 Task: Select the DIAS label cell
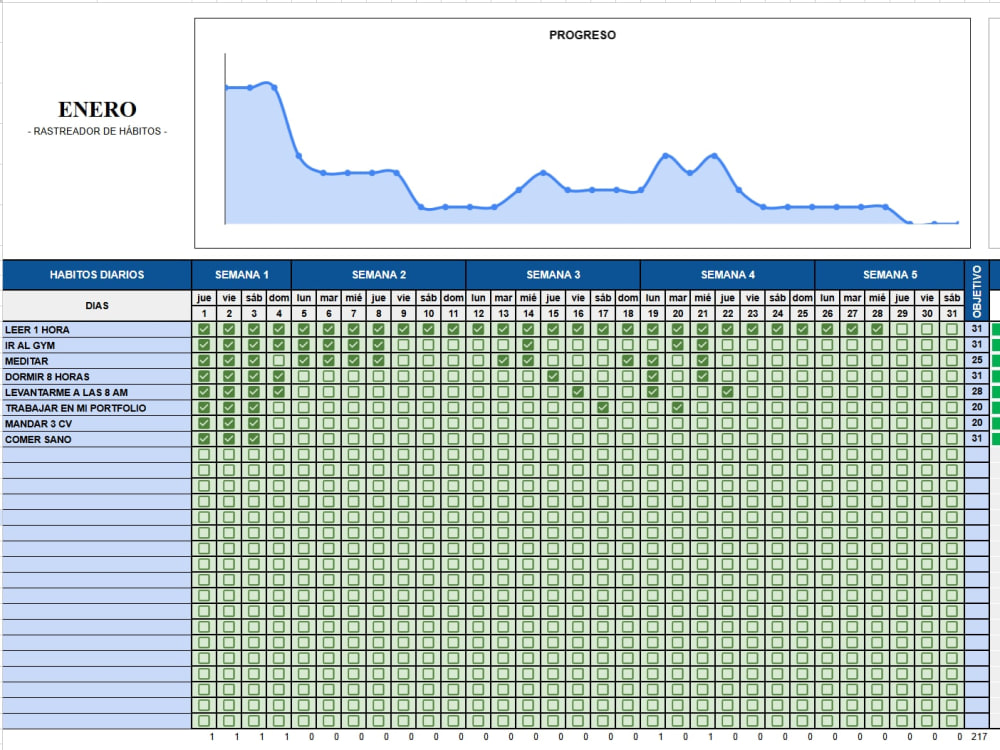tap(97, 305)
